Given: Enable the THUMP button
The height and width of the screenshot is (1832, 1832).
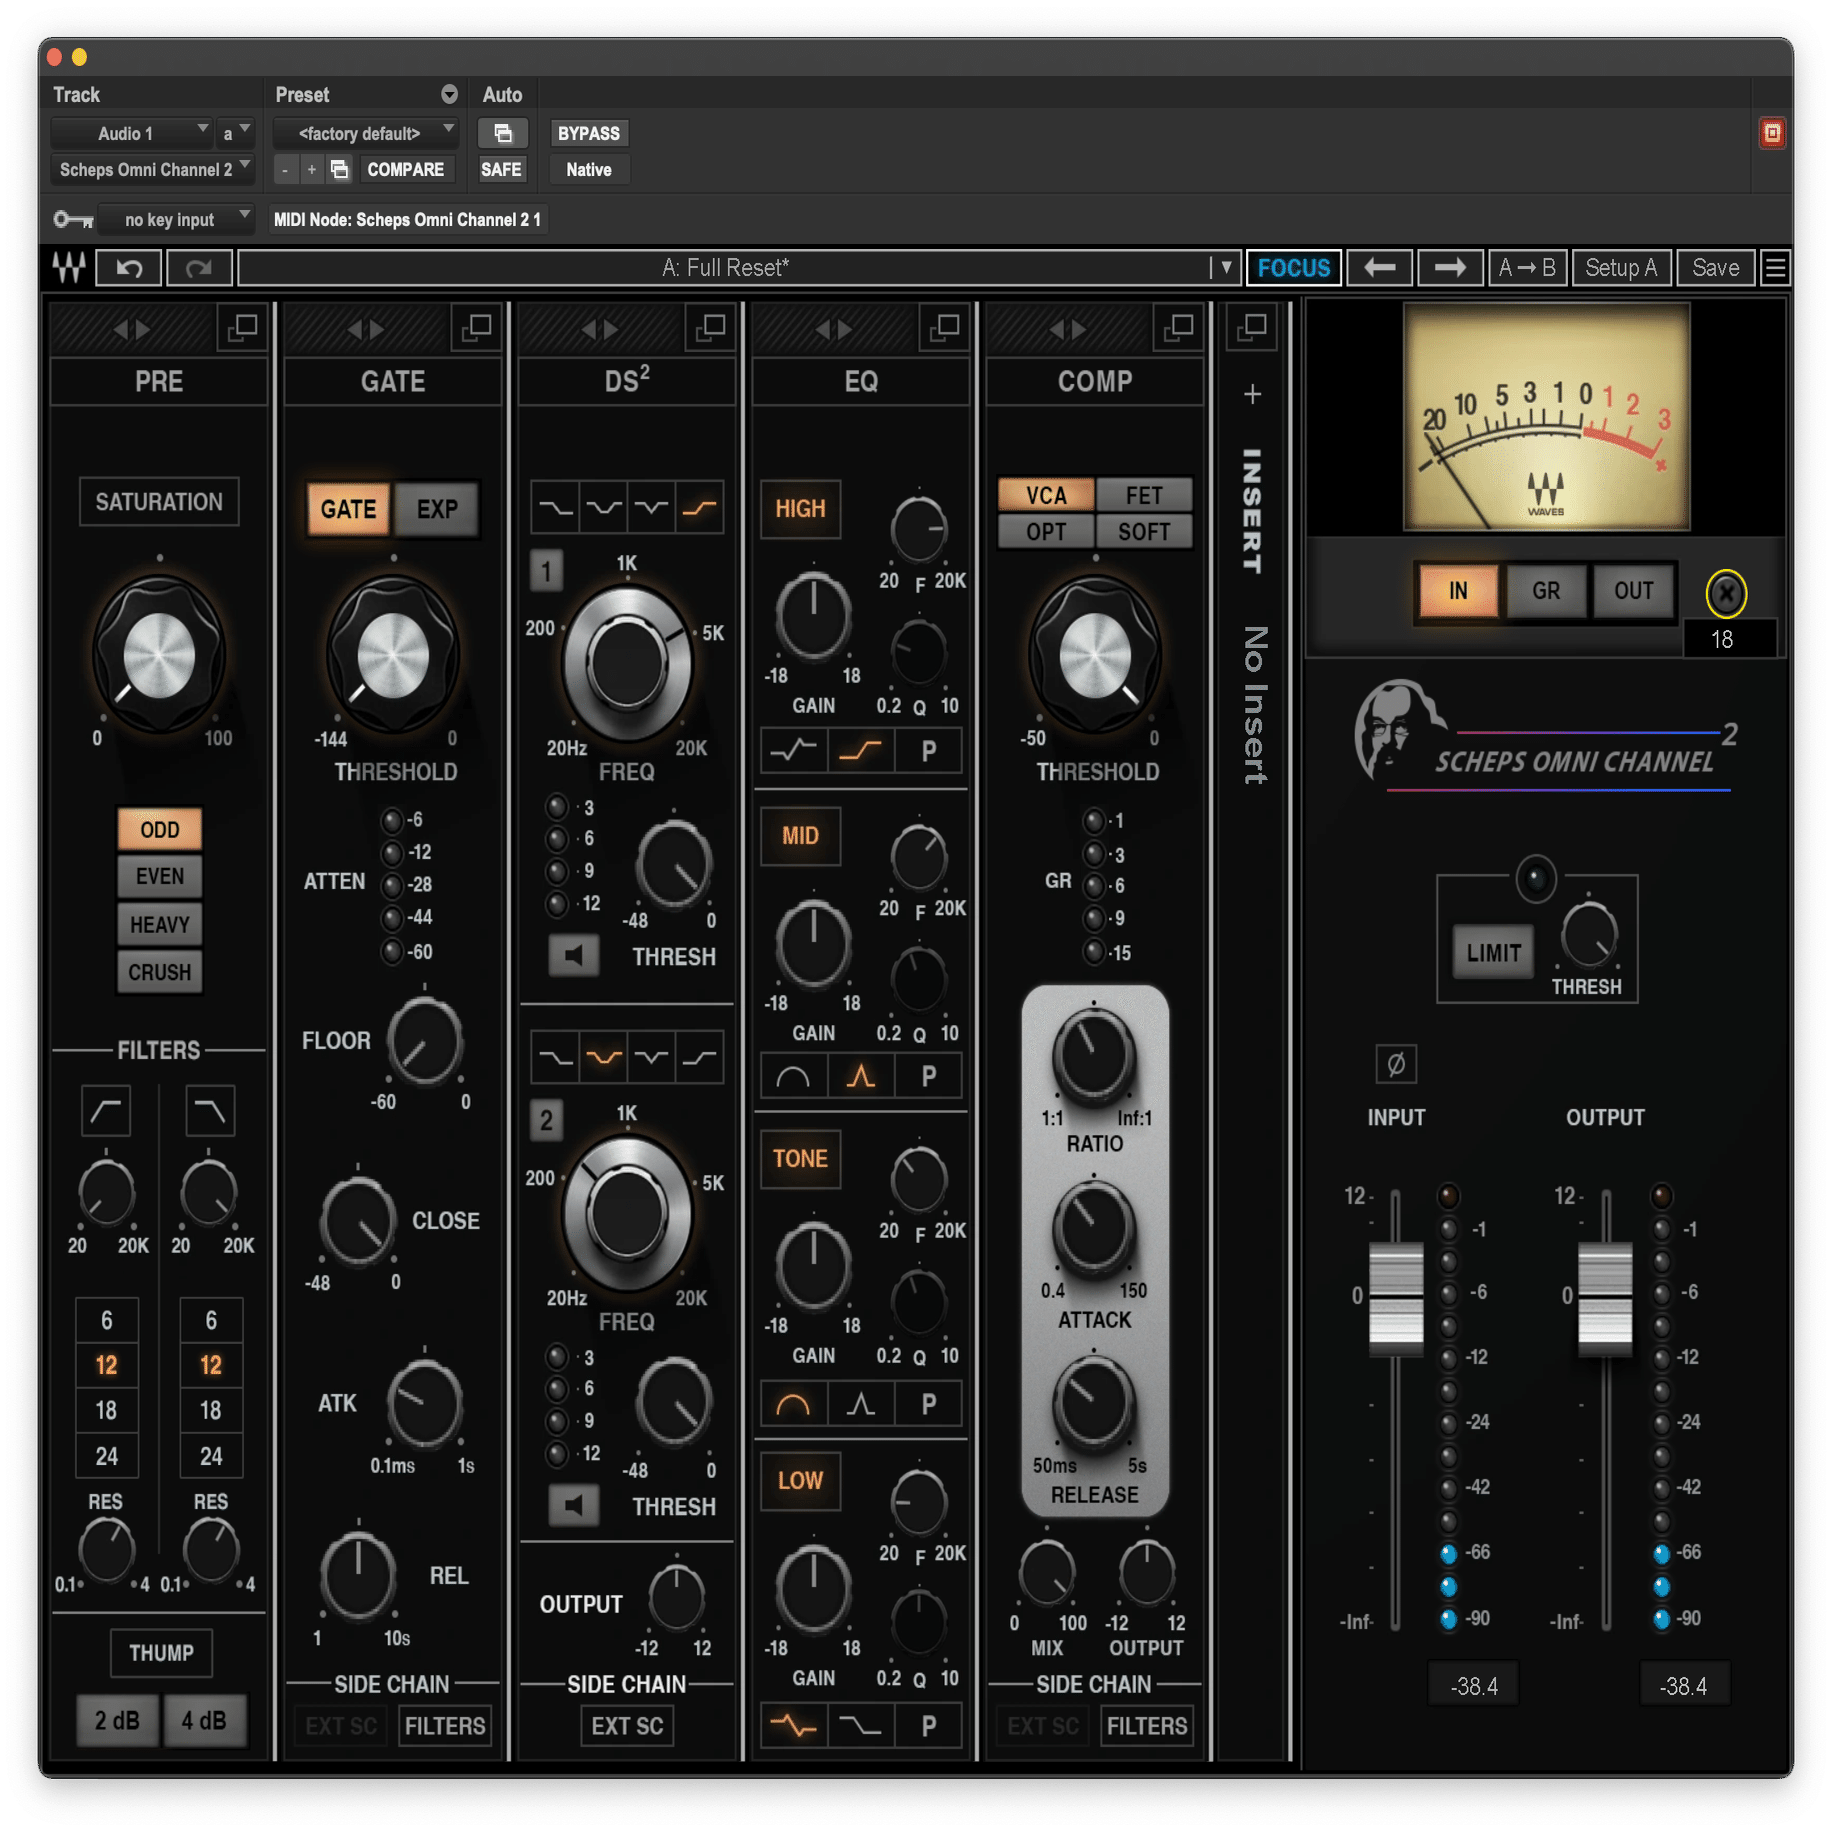Looking at the screenshot, I should click(161, 1653).
